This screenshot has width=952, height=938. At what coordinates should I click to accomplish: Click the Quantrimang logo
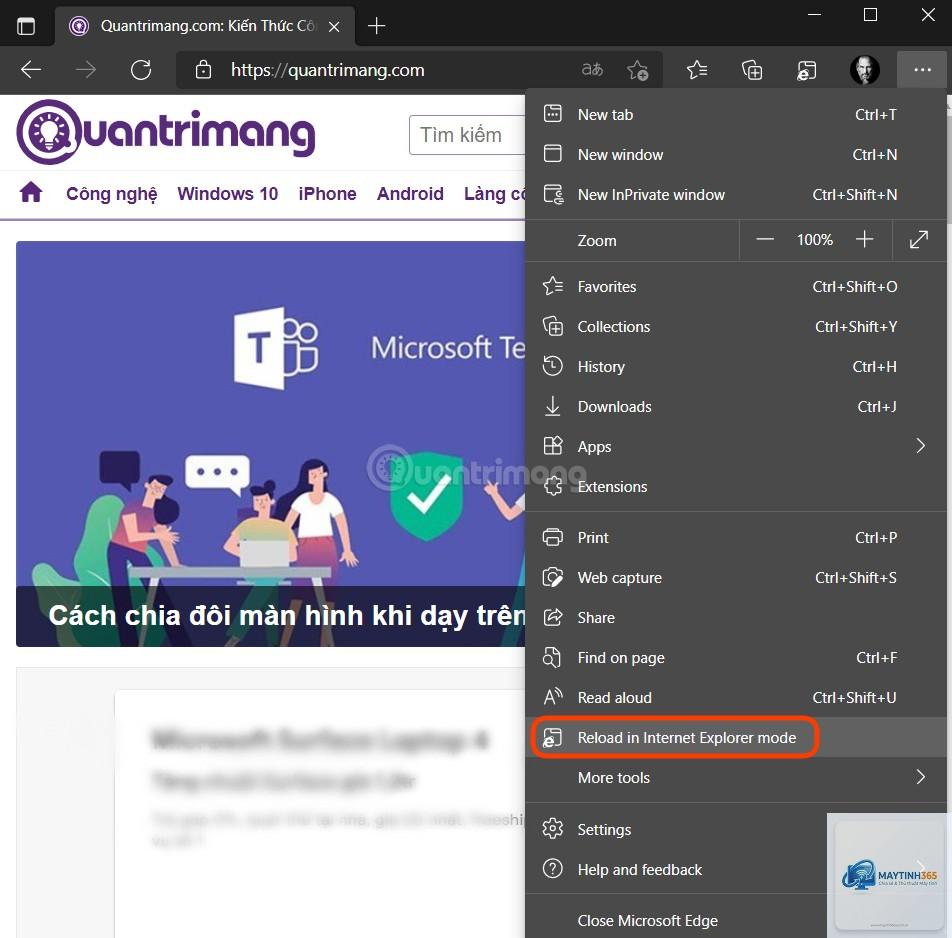pos(166,132)
